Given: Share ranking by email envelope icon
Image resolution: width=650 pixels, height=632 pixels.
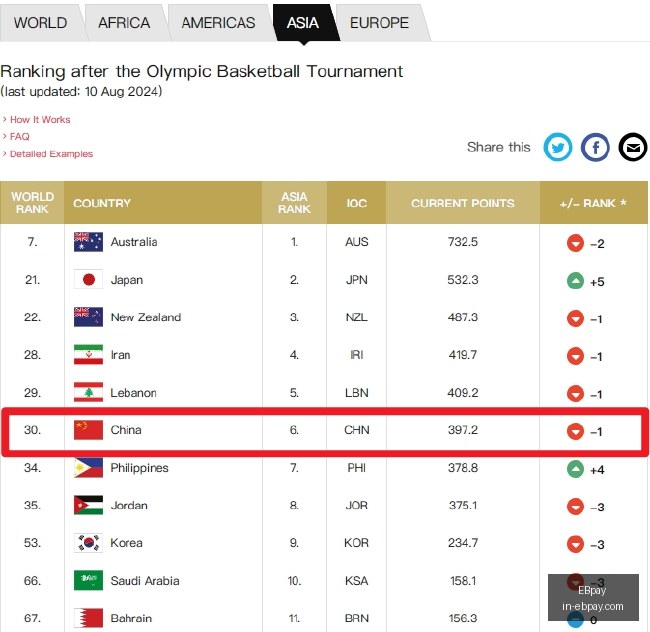Looking at the screenshot, I should coord(633,147).
